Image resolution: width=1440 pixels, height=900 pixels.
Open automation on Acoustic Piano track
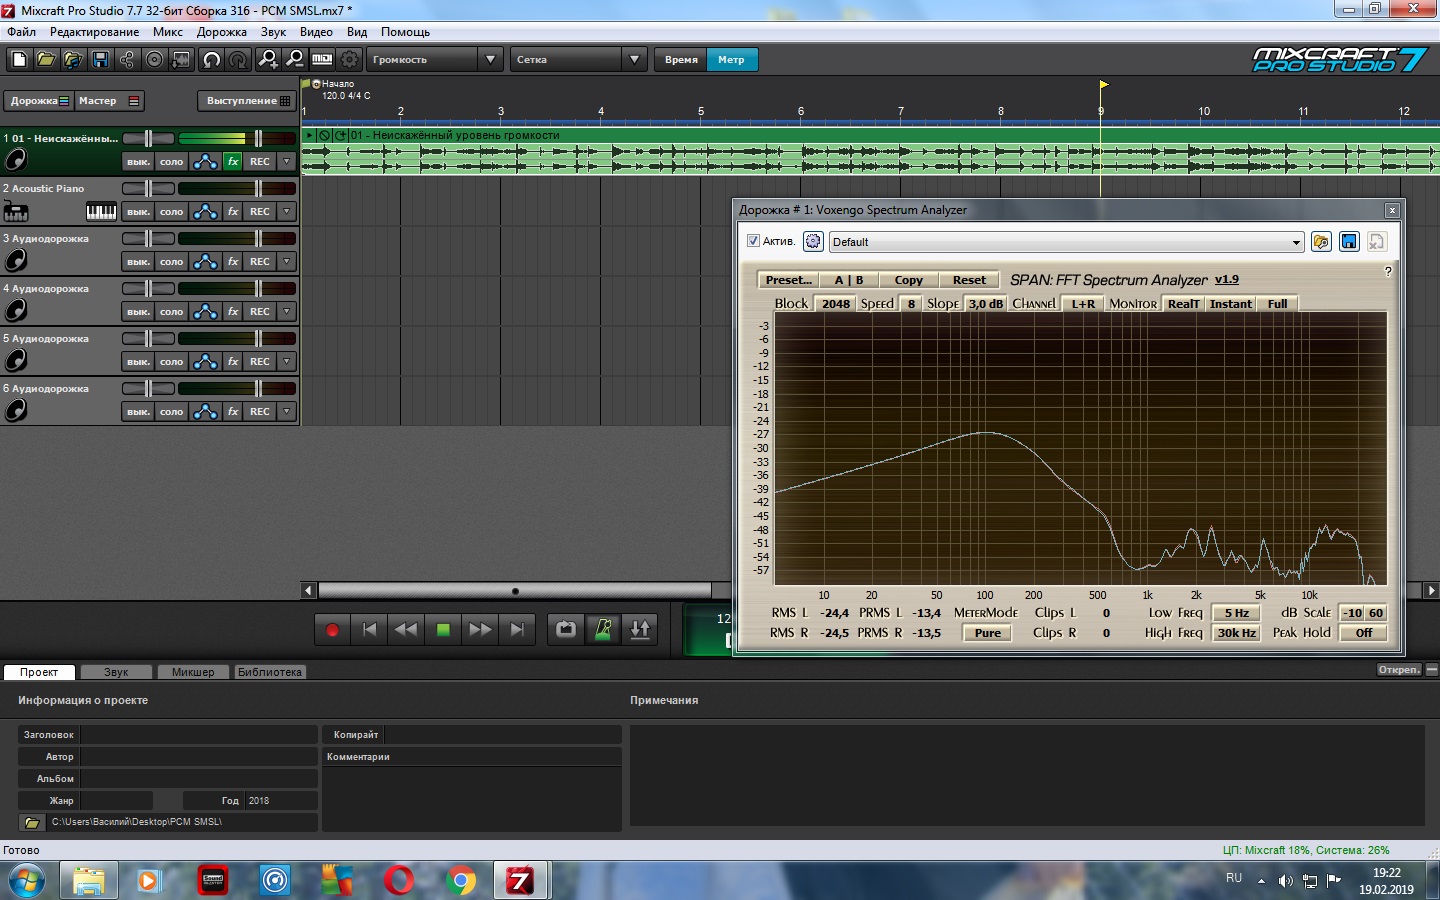pos(205,212)
